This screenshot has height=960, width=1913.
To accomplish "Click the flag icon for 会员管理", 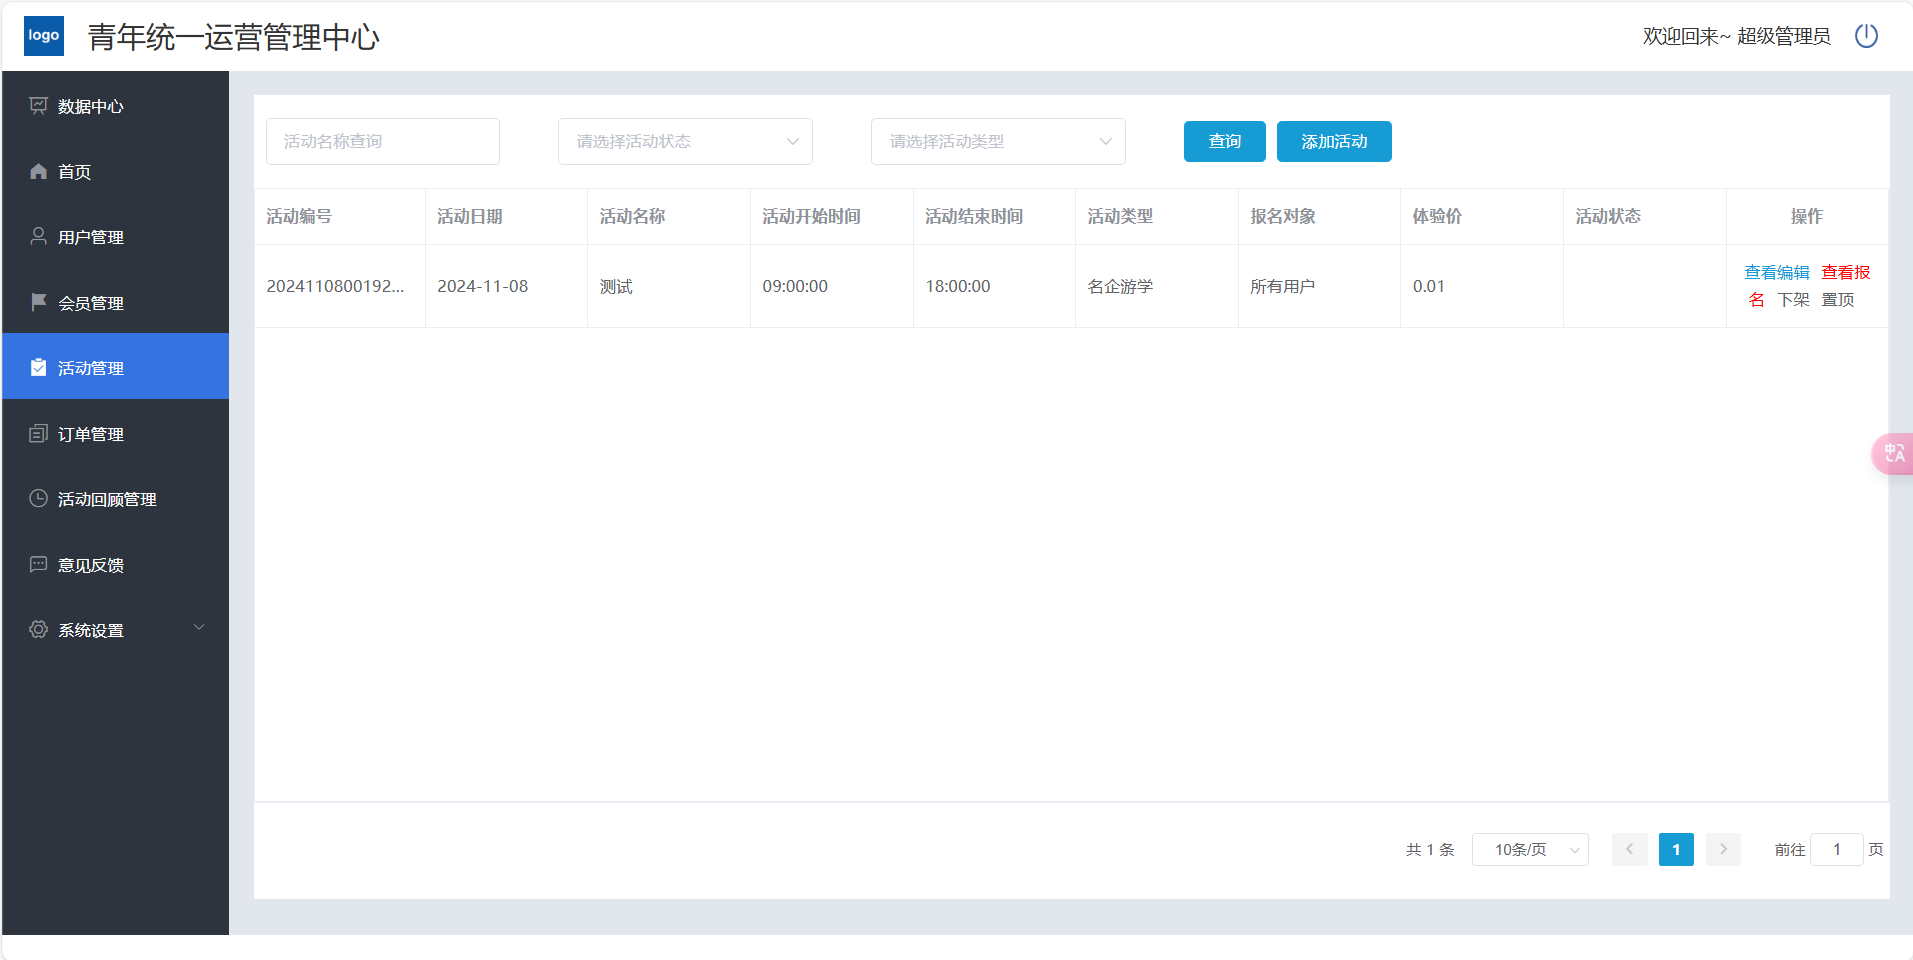I will [38, 302].
